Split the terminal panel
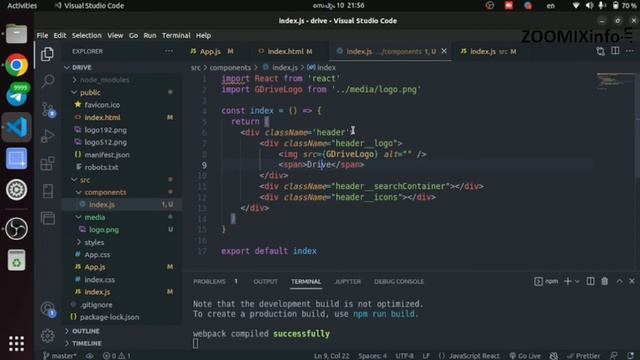The width and height of the screenshot is (640, 360). [590, 281]
